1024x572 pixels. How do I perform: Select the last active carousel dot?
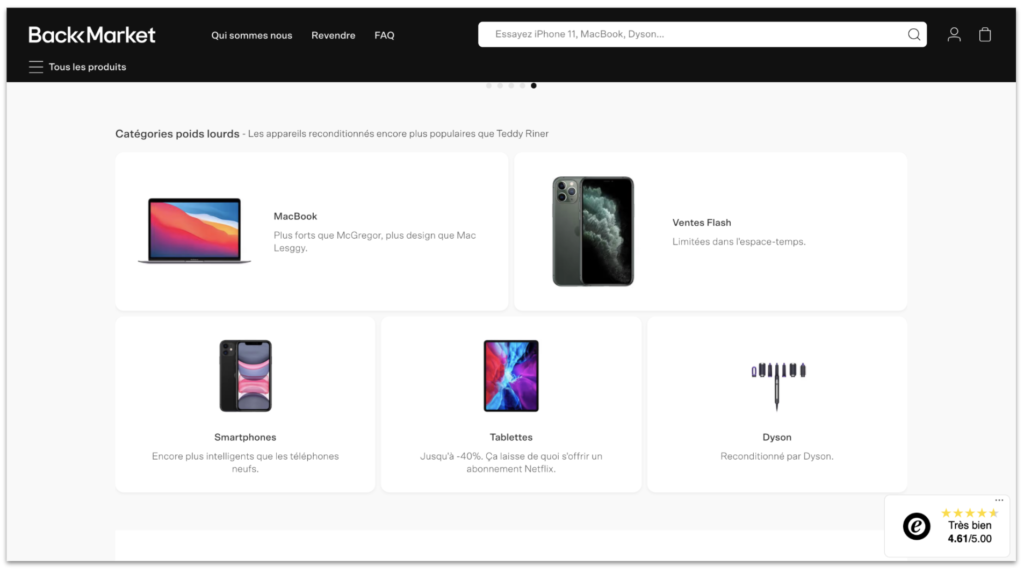point(534,86)
